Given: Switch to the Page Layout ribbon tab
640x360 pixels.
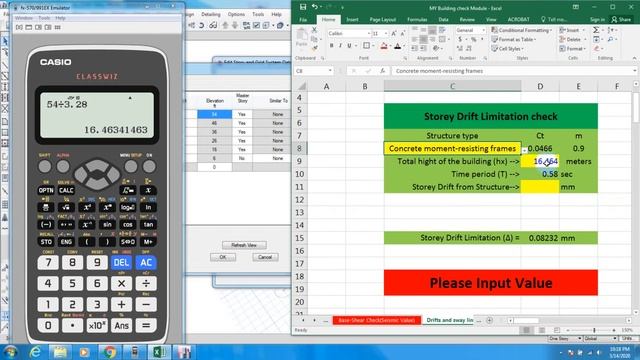Looking at the screenshot, I should click(x=382, y=19).
